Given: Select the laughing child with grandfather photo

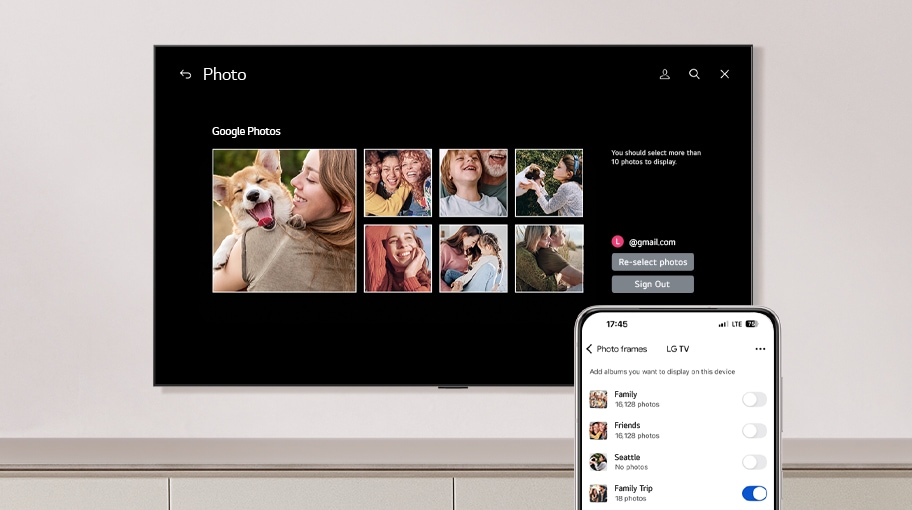Looking at the screenshot, I should (x=473, y=183).
